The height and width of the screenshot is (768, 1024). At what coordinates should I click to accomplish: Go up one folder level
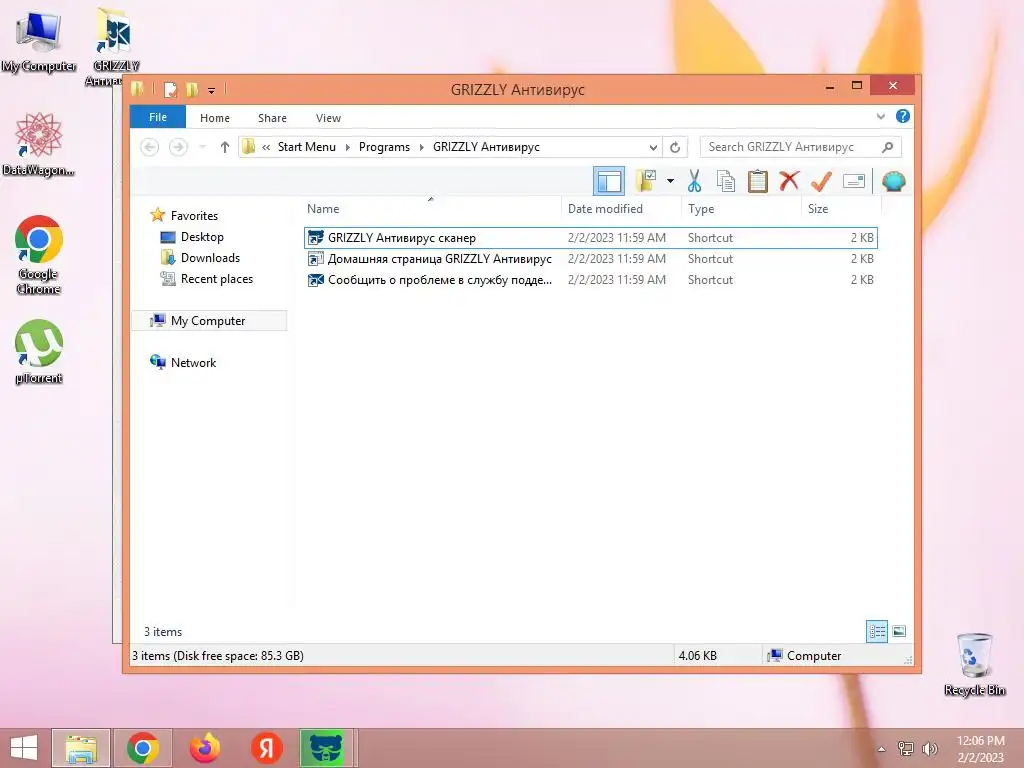[225, 147]
